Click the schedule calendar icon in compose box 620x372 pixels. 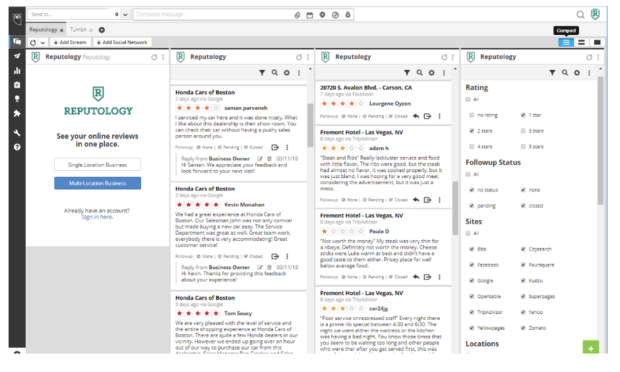[310, 15]
